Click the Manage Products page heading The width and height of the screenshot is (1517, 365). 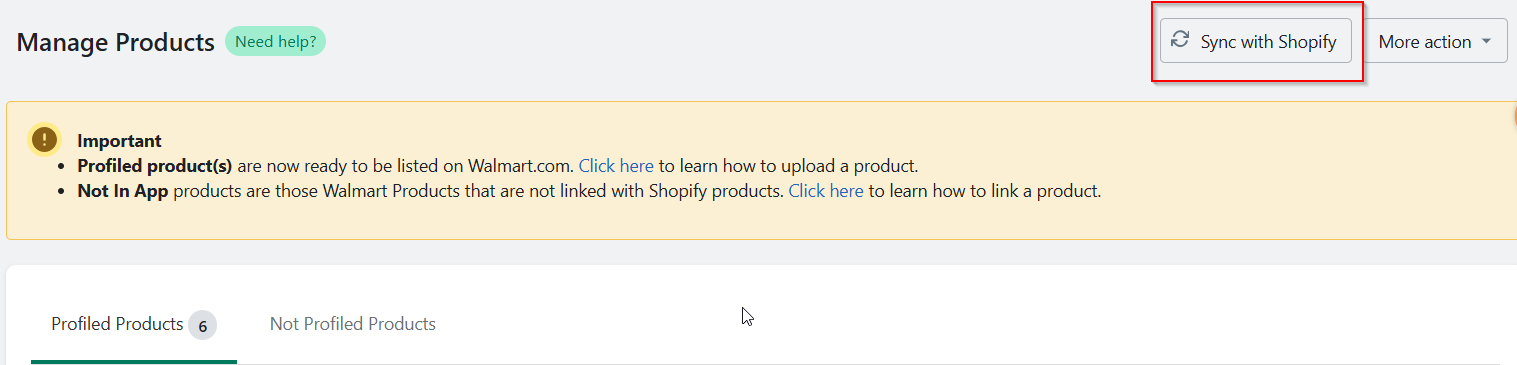116,42
